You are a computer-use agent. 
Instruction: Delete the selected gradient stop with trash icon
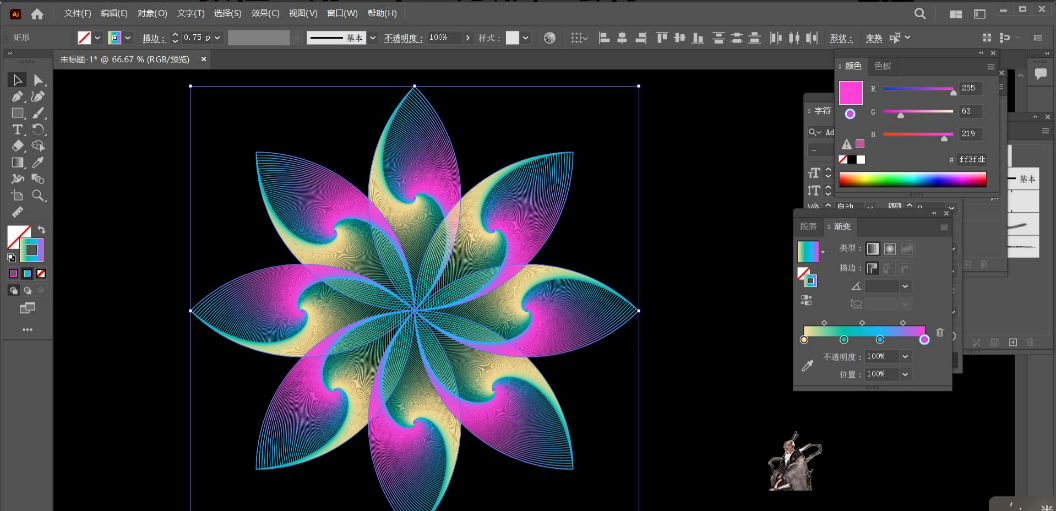[939, 332]
